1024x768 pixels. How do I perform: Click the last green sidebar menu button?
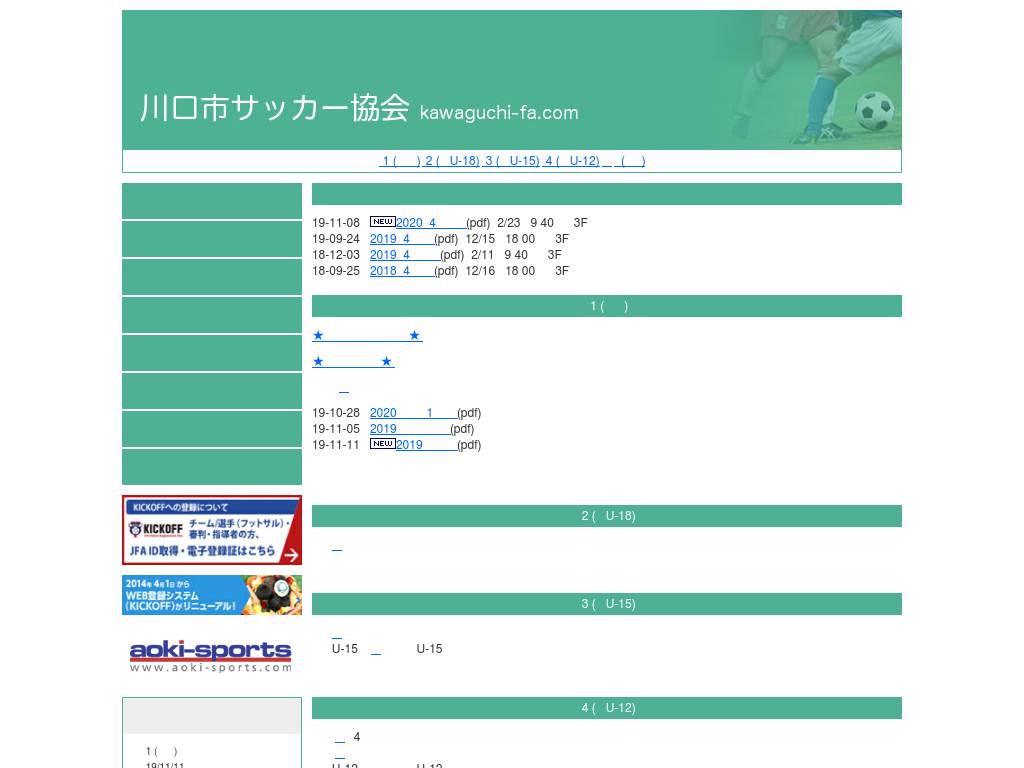coord(212,467)
